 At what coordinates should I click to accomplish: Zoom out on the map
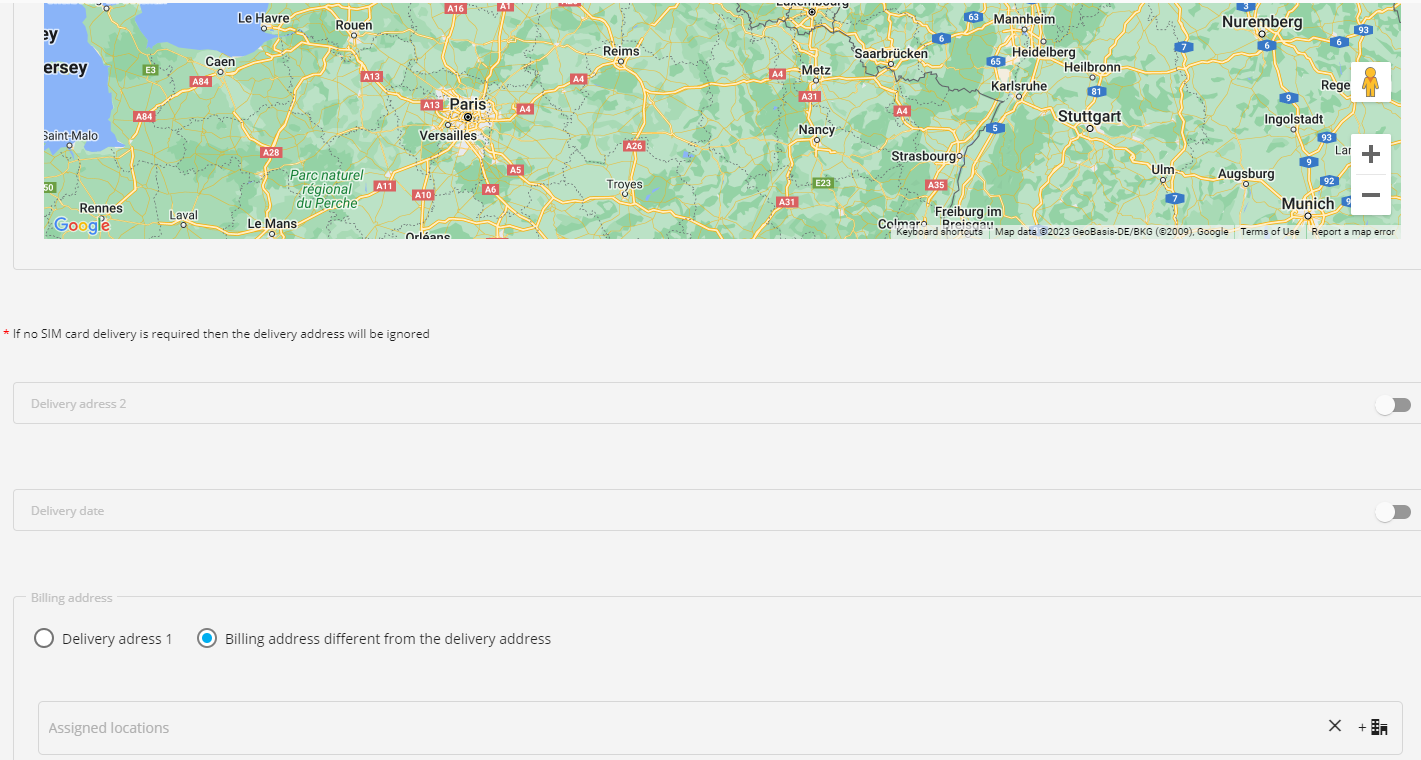point(1370,195)
